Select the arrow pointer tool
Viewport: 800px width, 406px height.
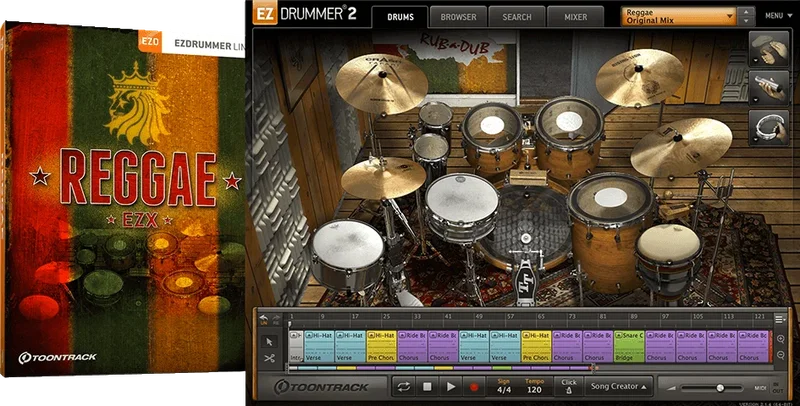[x=269, y=342]
